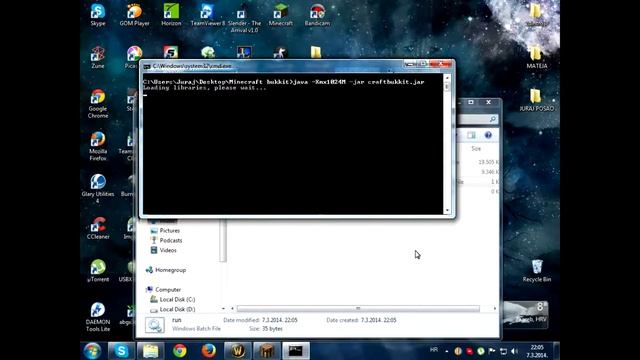This screenshot has width=640, height=360.
Task: Open Action Center flag icon
Action: click(x=492, y=351)
